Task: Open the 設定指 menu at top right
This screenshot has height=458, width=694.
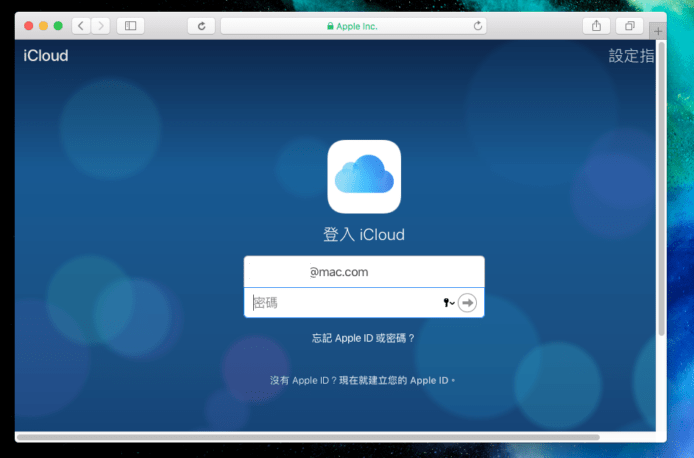Action: pos(631,56)
